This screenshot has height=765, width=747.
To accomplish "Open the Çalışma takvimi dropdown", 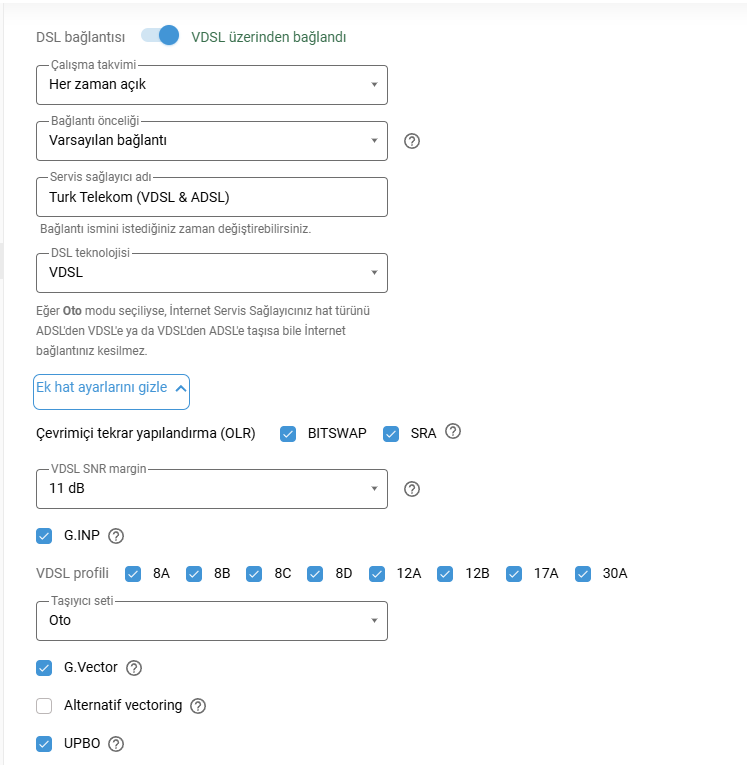I will [x=212, y=85].
